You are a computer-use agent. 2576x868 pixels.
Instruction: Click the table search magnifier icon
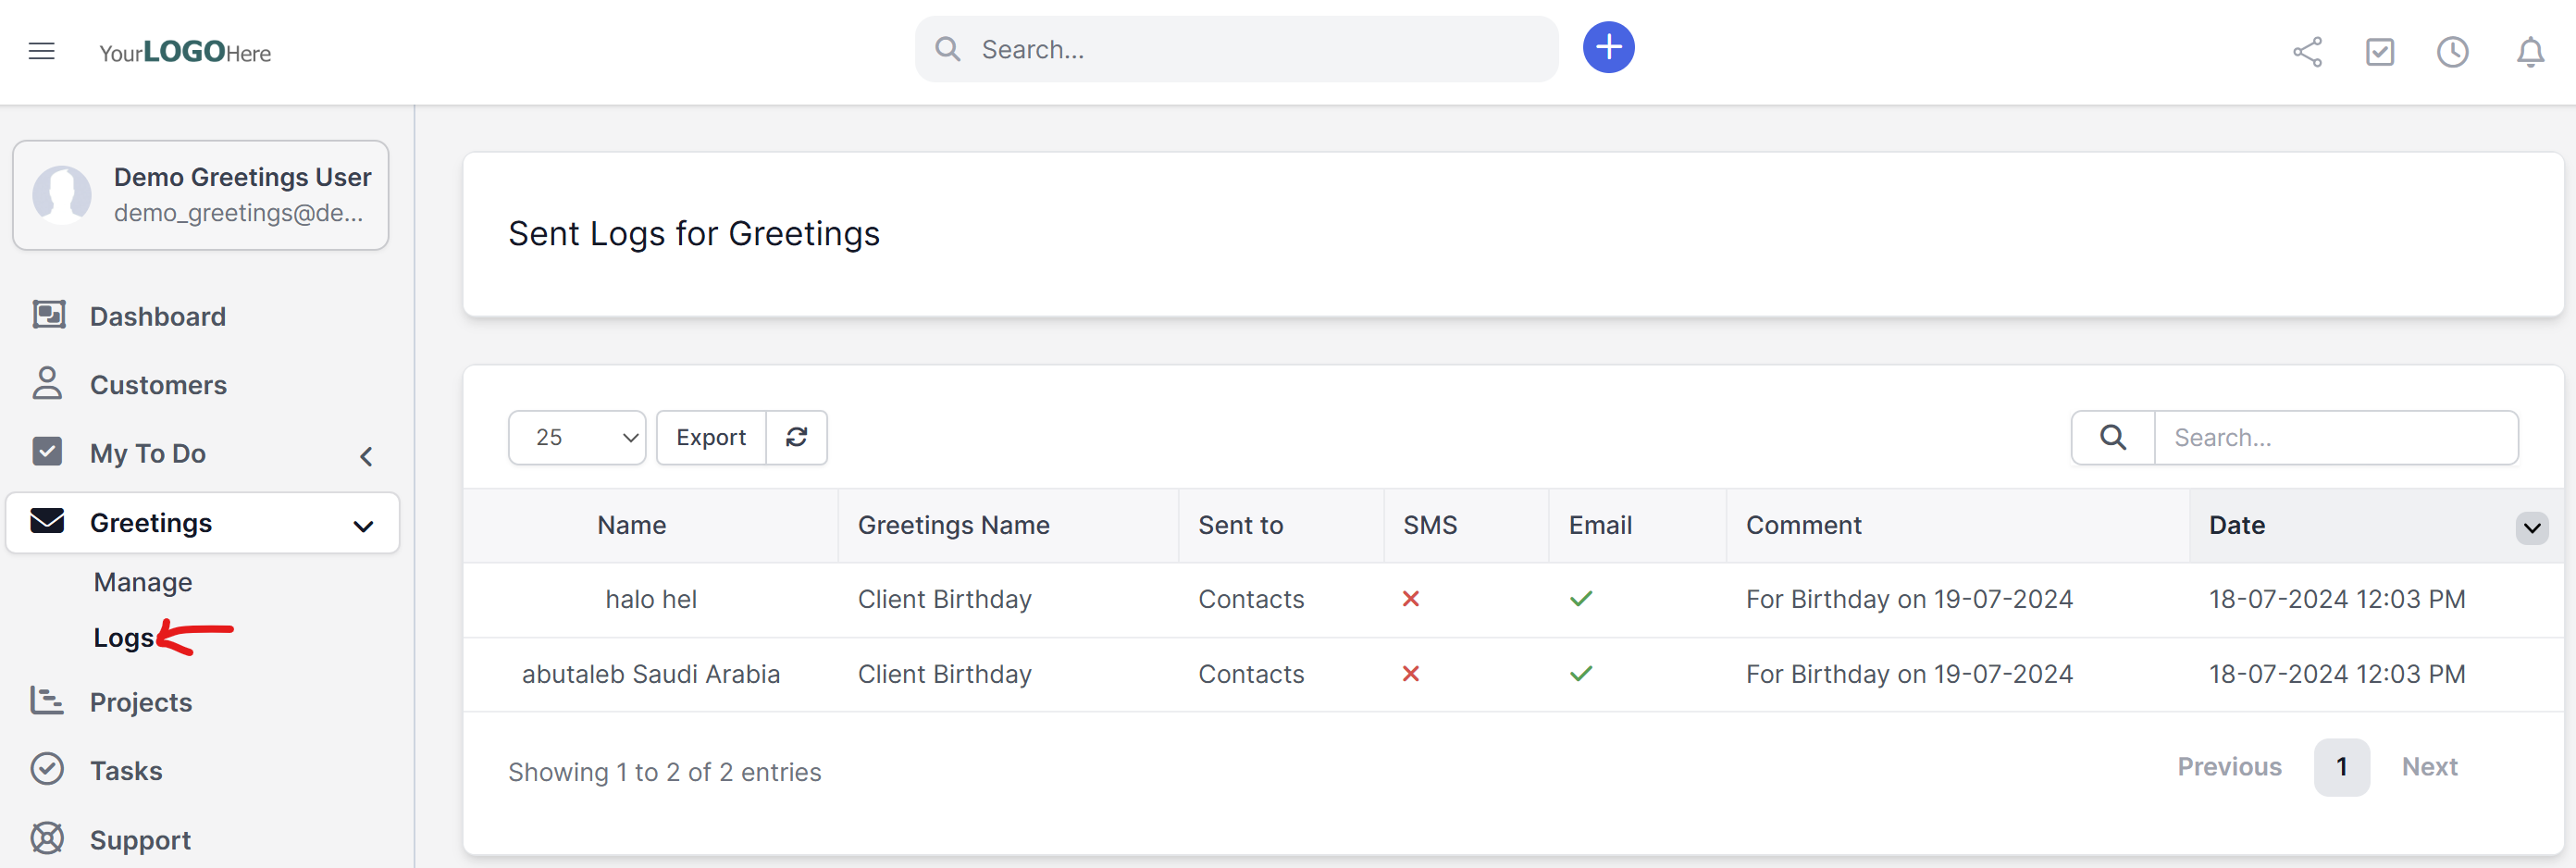tap(2112, 437)
